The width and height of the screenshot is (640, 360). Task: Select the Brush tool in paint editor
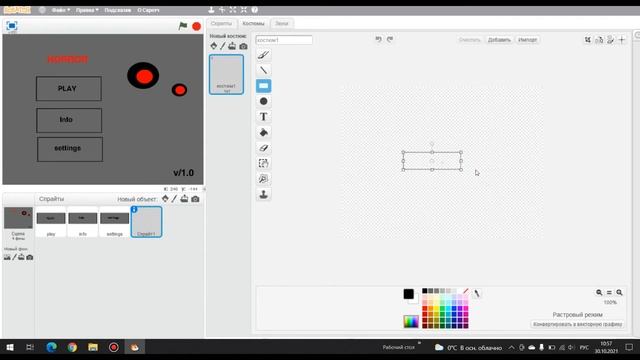click(263, 55)
